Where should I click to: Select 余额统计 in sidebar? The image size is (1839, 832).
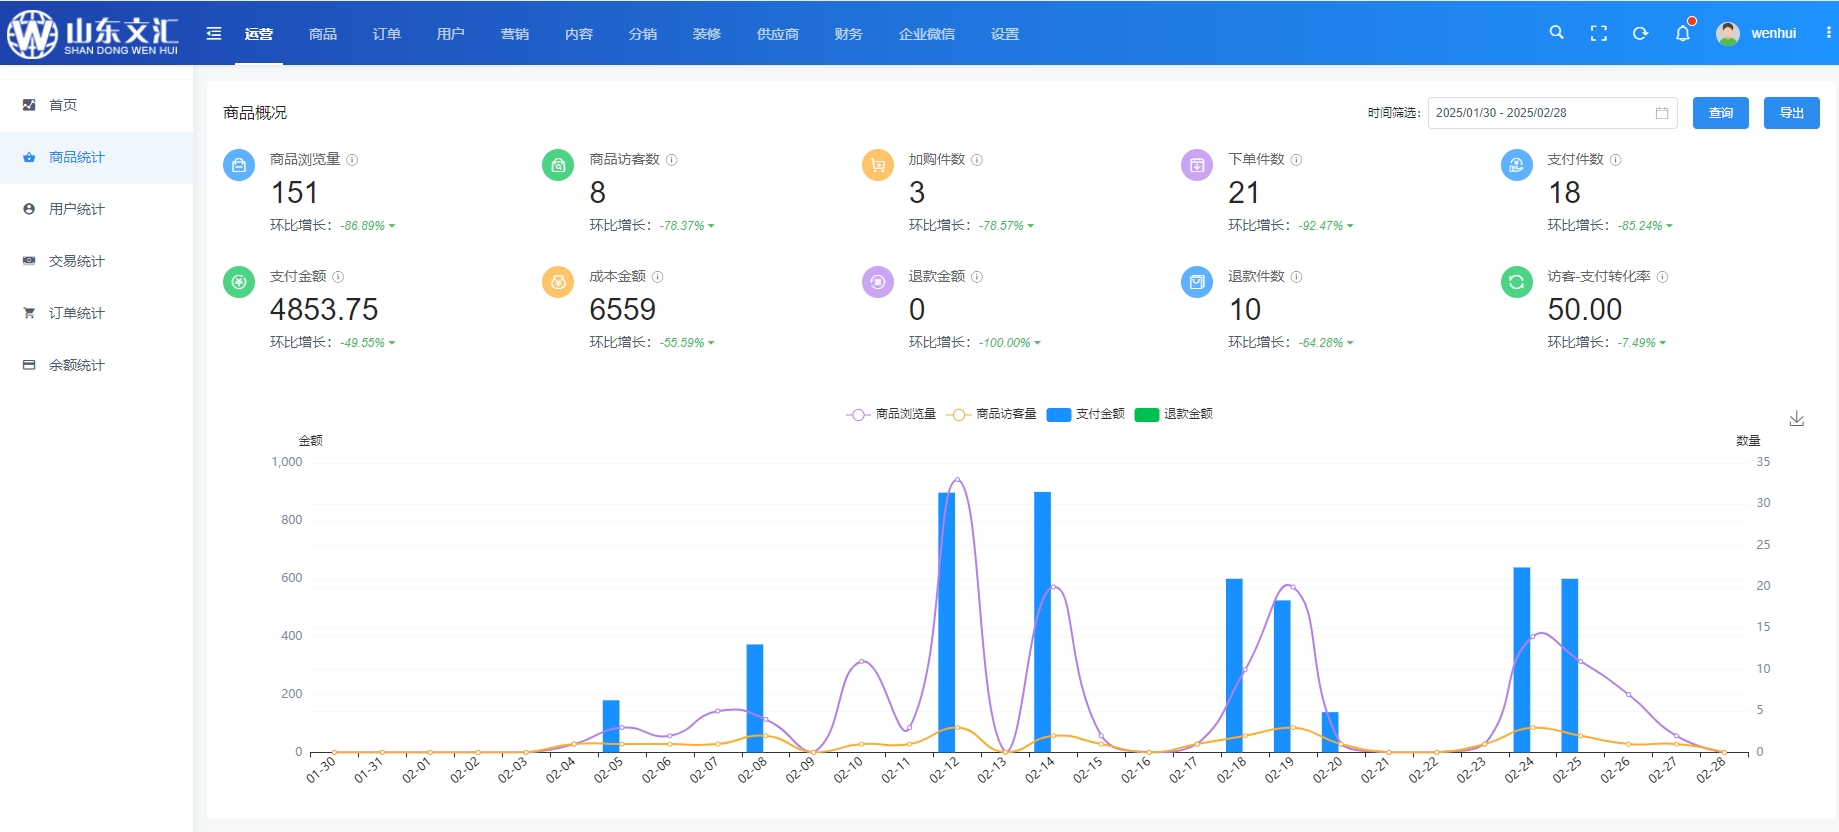[x=96, y=365]
